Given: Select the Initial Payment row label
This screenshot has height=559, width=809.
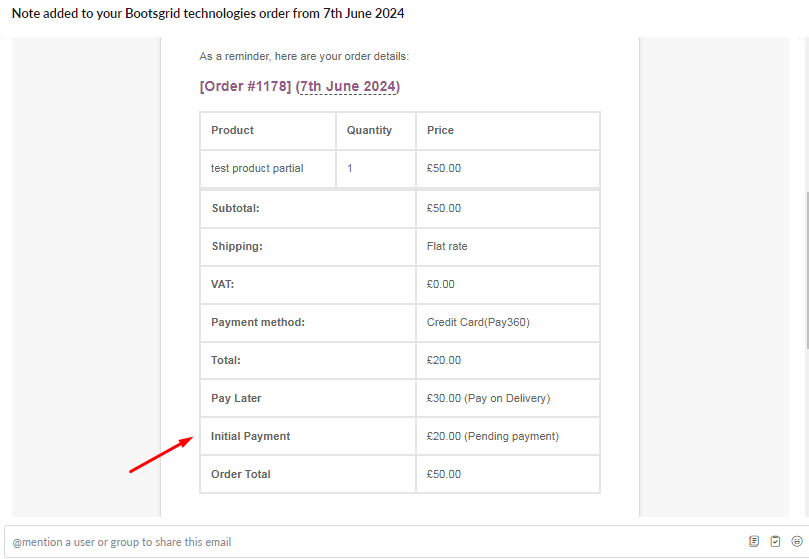Looking at the screenshot, I should (x=250, y=436).
